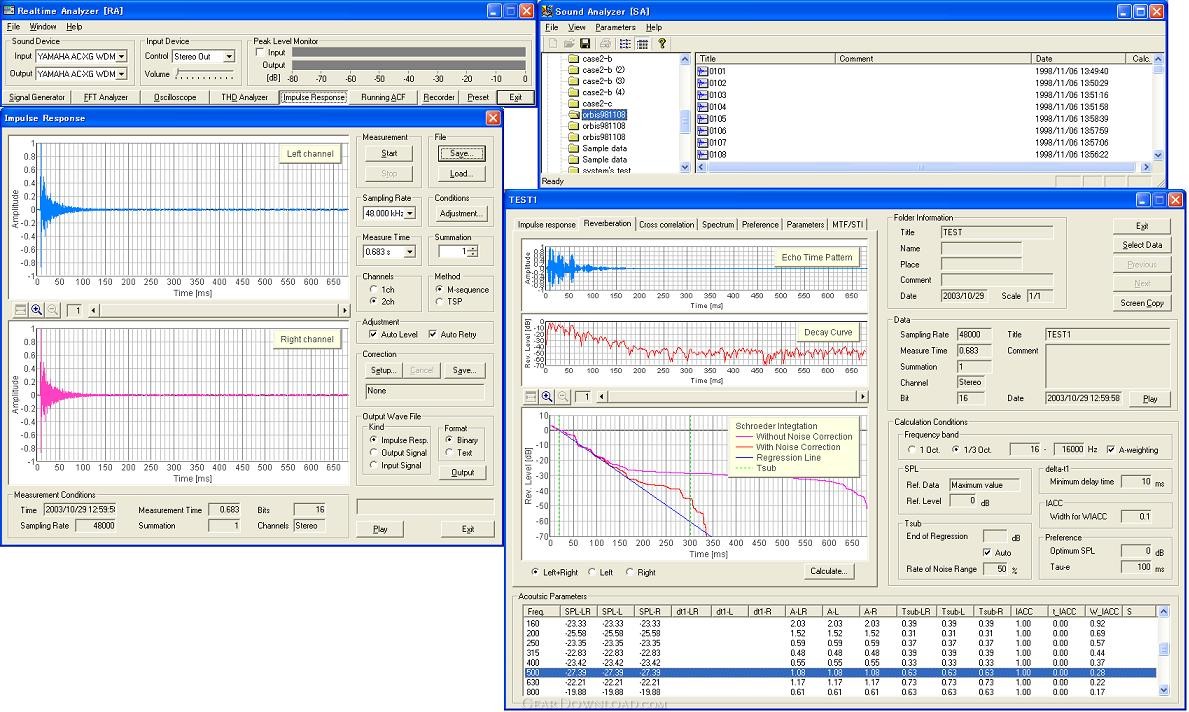Click Acoustic Parameters table scroll-down arrow
1189x712 pixels.
pyautogui.click(x=1164, y=690)
